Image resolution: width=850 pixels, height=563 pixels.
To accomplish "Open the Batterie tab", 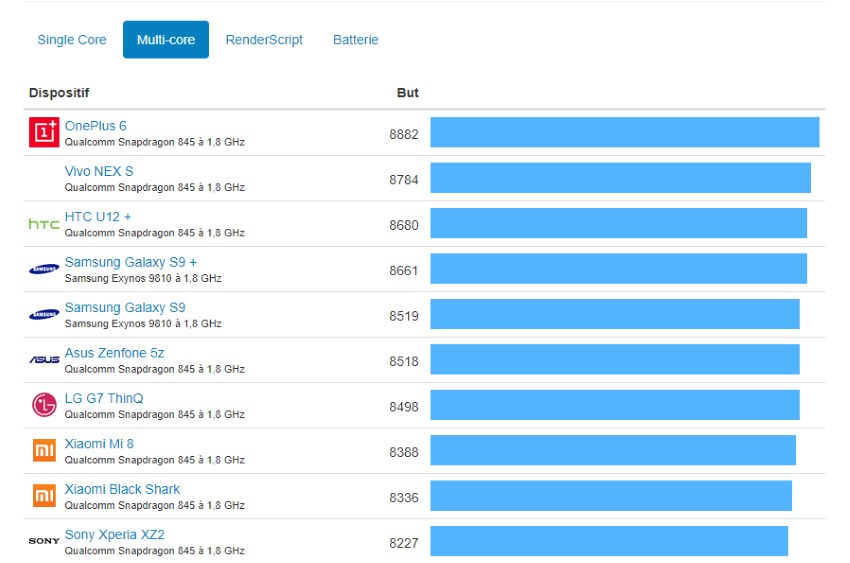I will [x=356, y=40].
